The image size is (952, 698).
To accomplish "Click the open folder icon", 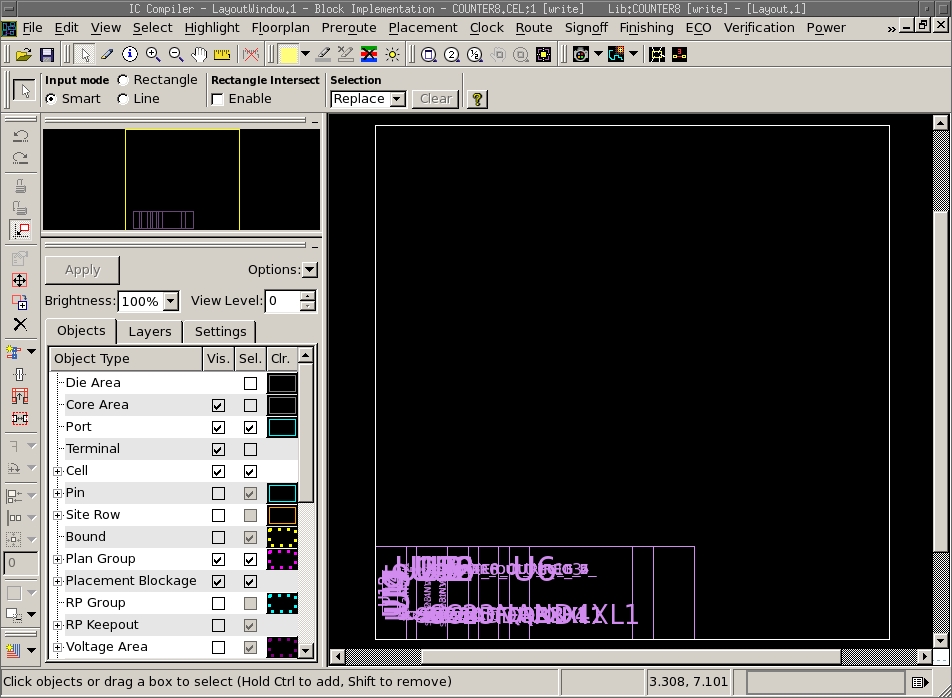I will coord(23,54).
